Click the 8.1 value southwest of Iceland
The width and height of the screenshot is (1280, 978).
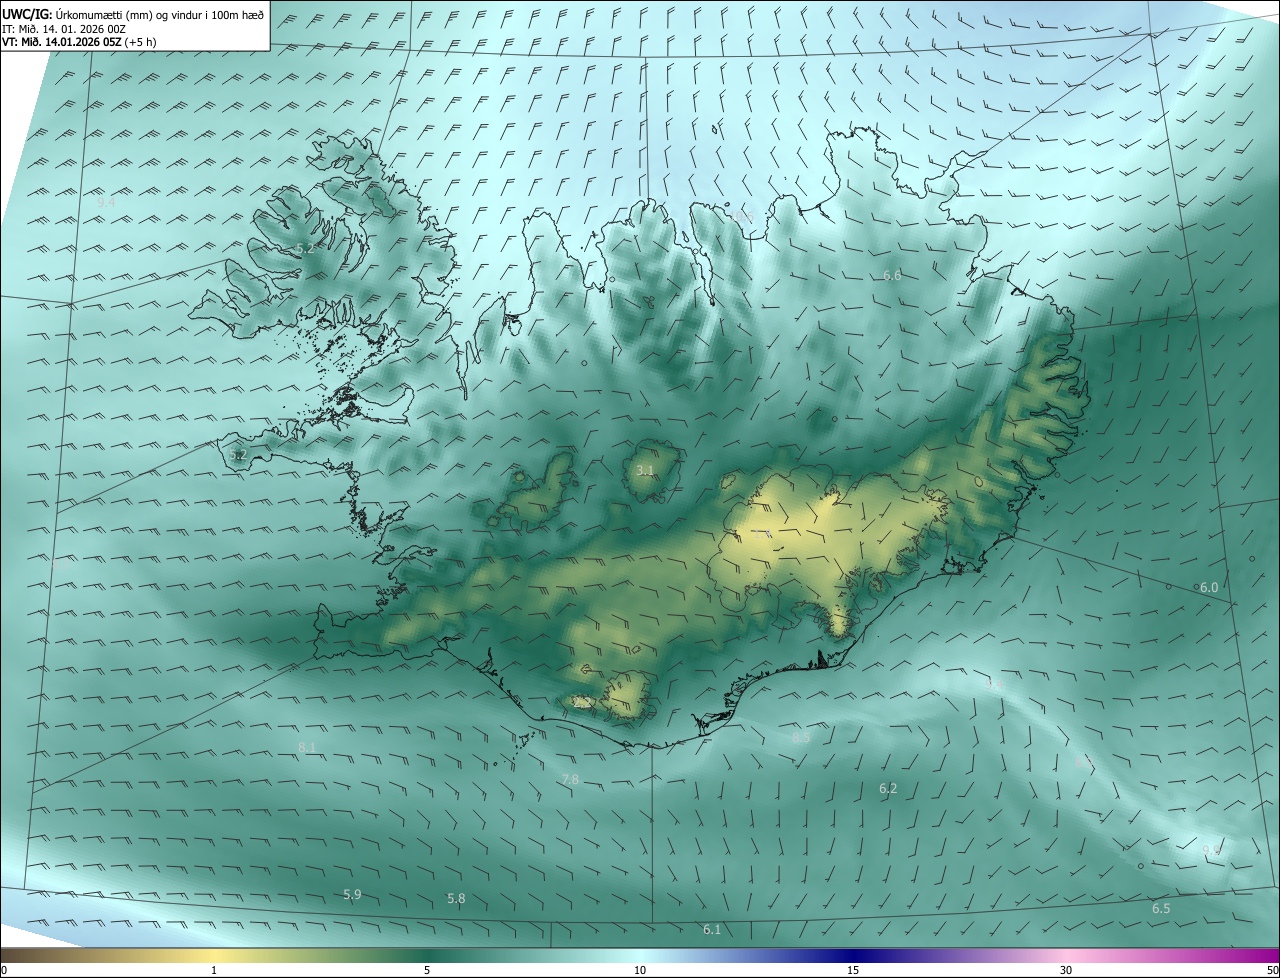307,747
